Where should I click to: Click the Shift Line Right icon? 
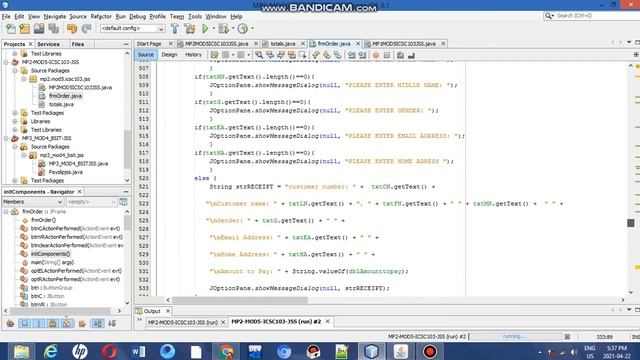point(362,55)
